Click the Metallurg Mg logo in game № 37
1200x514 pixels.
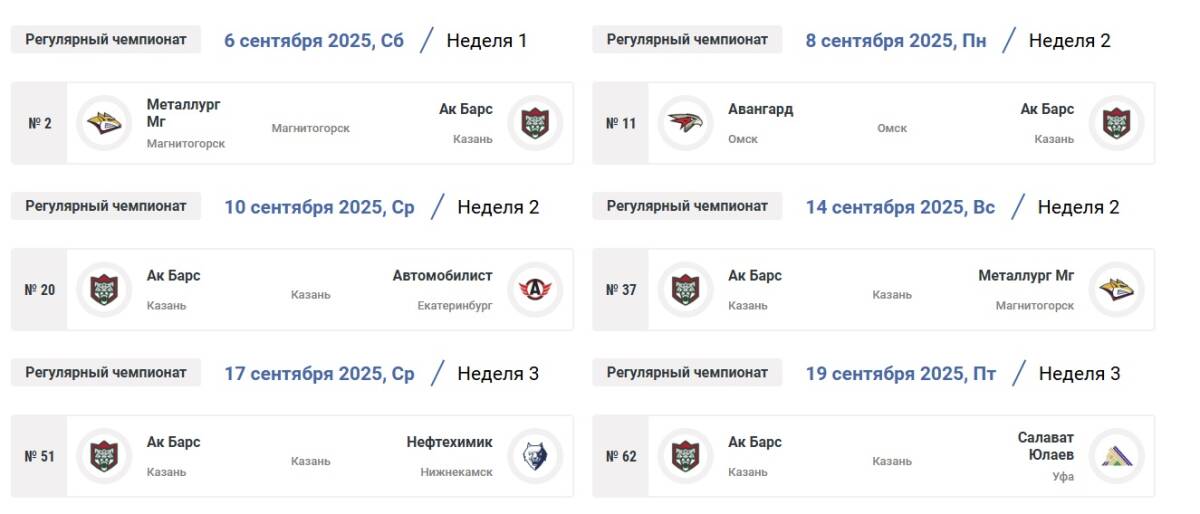[1116, 290]
